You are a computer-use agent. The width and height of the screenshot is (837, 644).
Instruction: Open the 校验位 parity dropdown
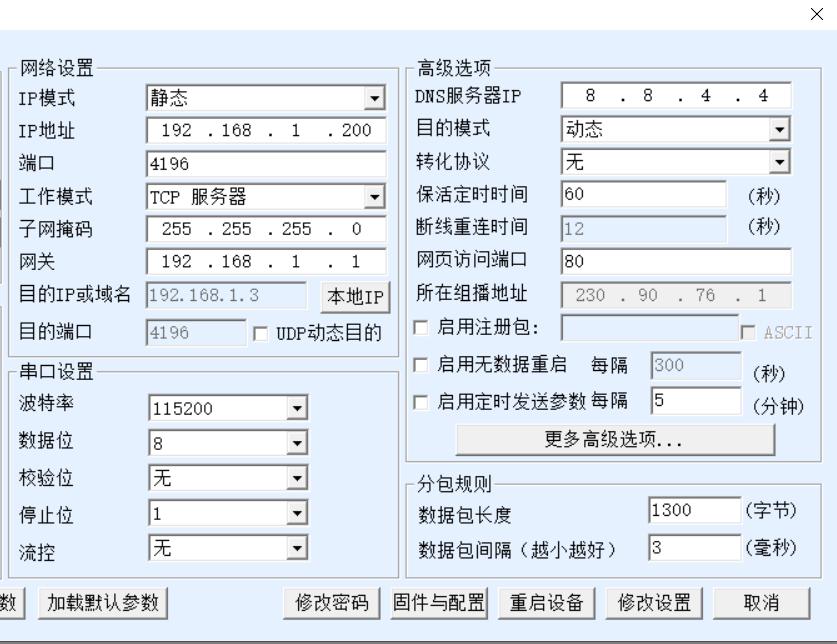pyautogui.click(x=297, y=479)
